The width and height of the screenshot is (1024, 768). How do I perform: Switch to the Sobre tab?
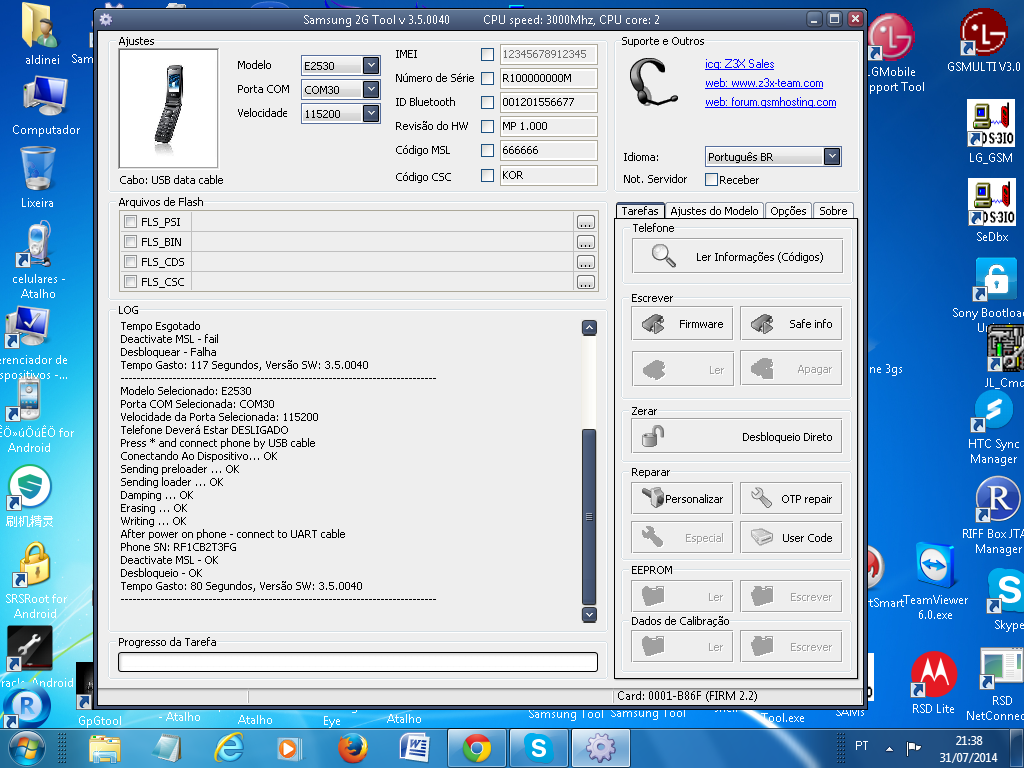tap(833, 211)
